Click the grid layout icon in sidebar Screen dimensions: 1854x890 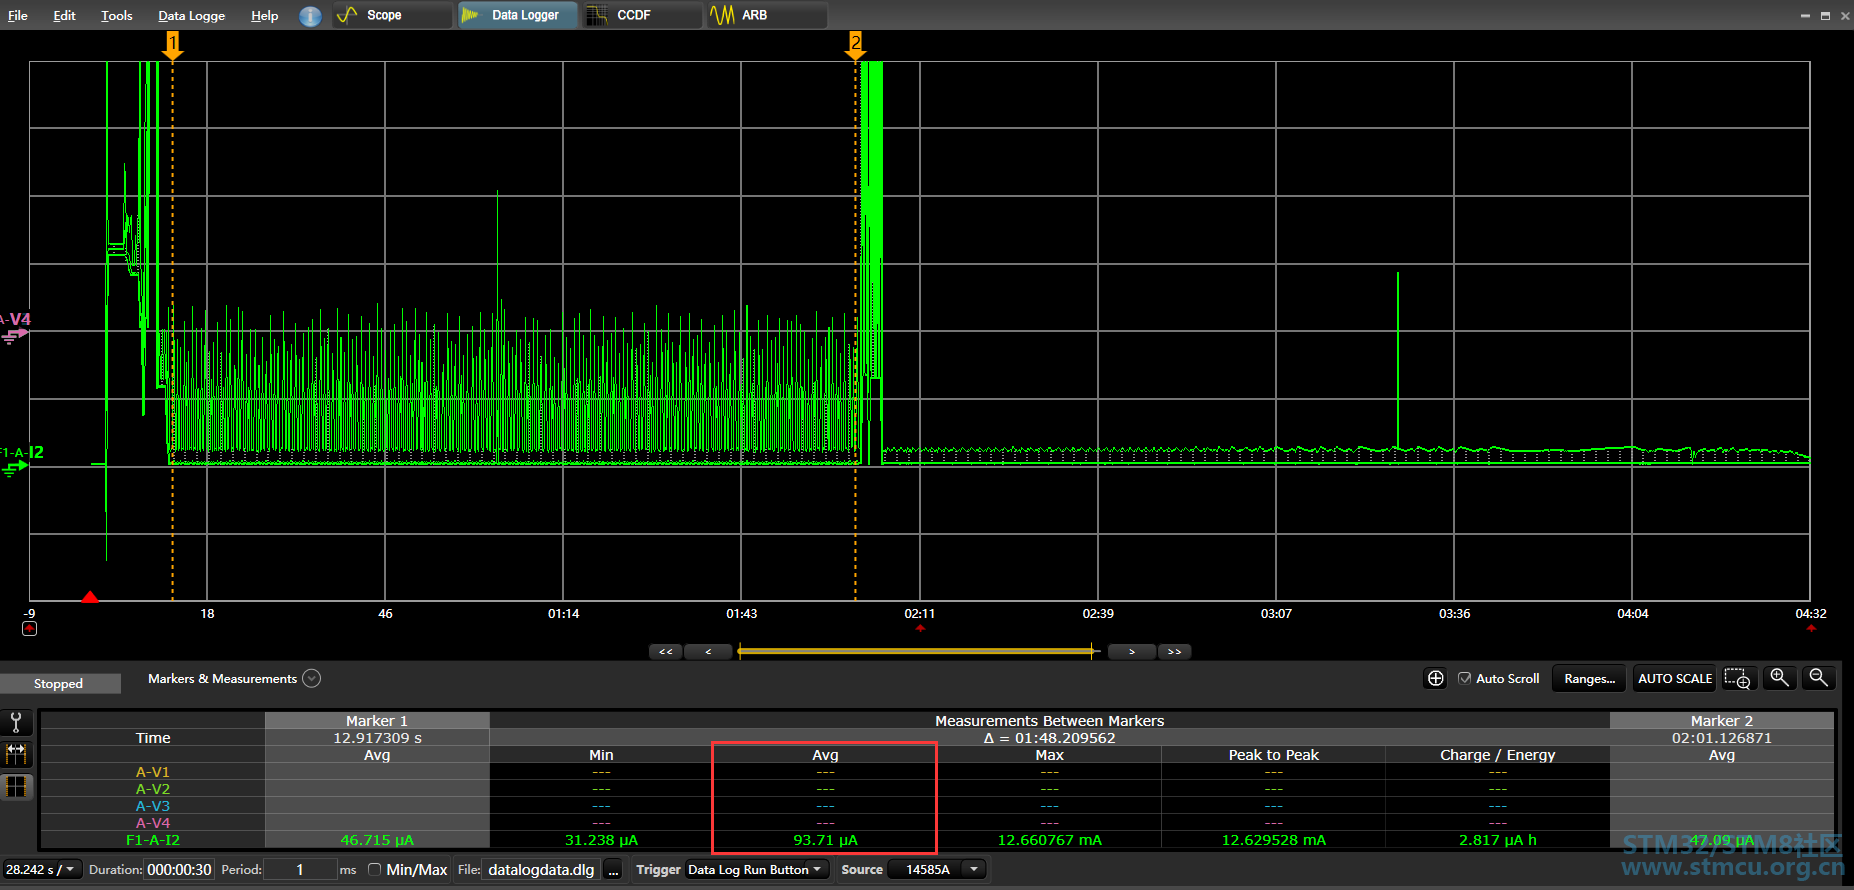pos(16,787)
